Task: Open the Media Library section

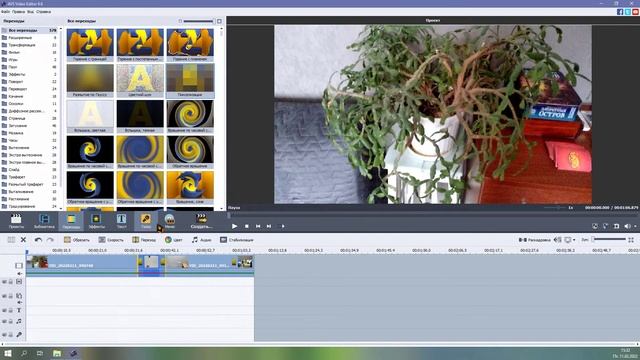Action: click(44, 221)
